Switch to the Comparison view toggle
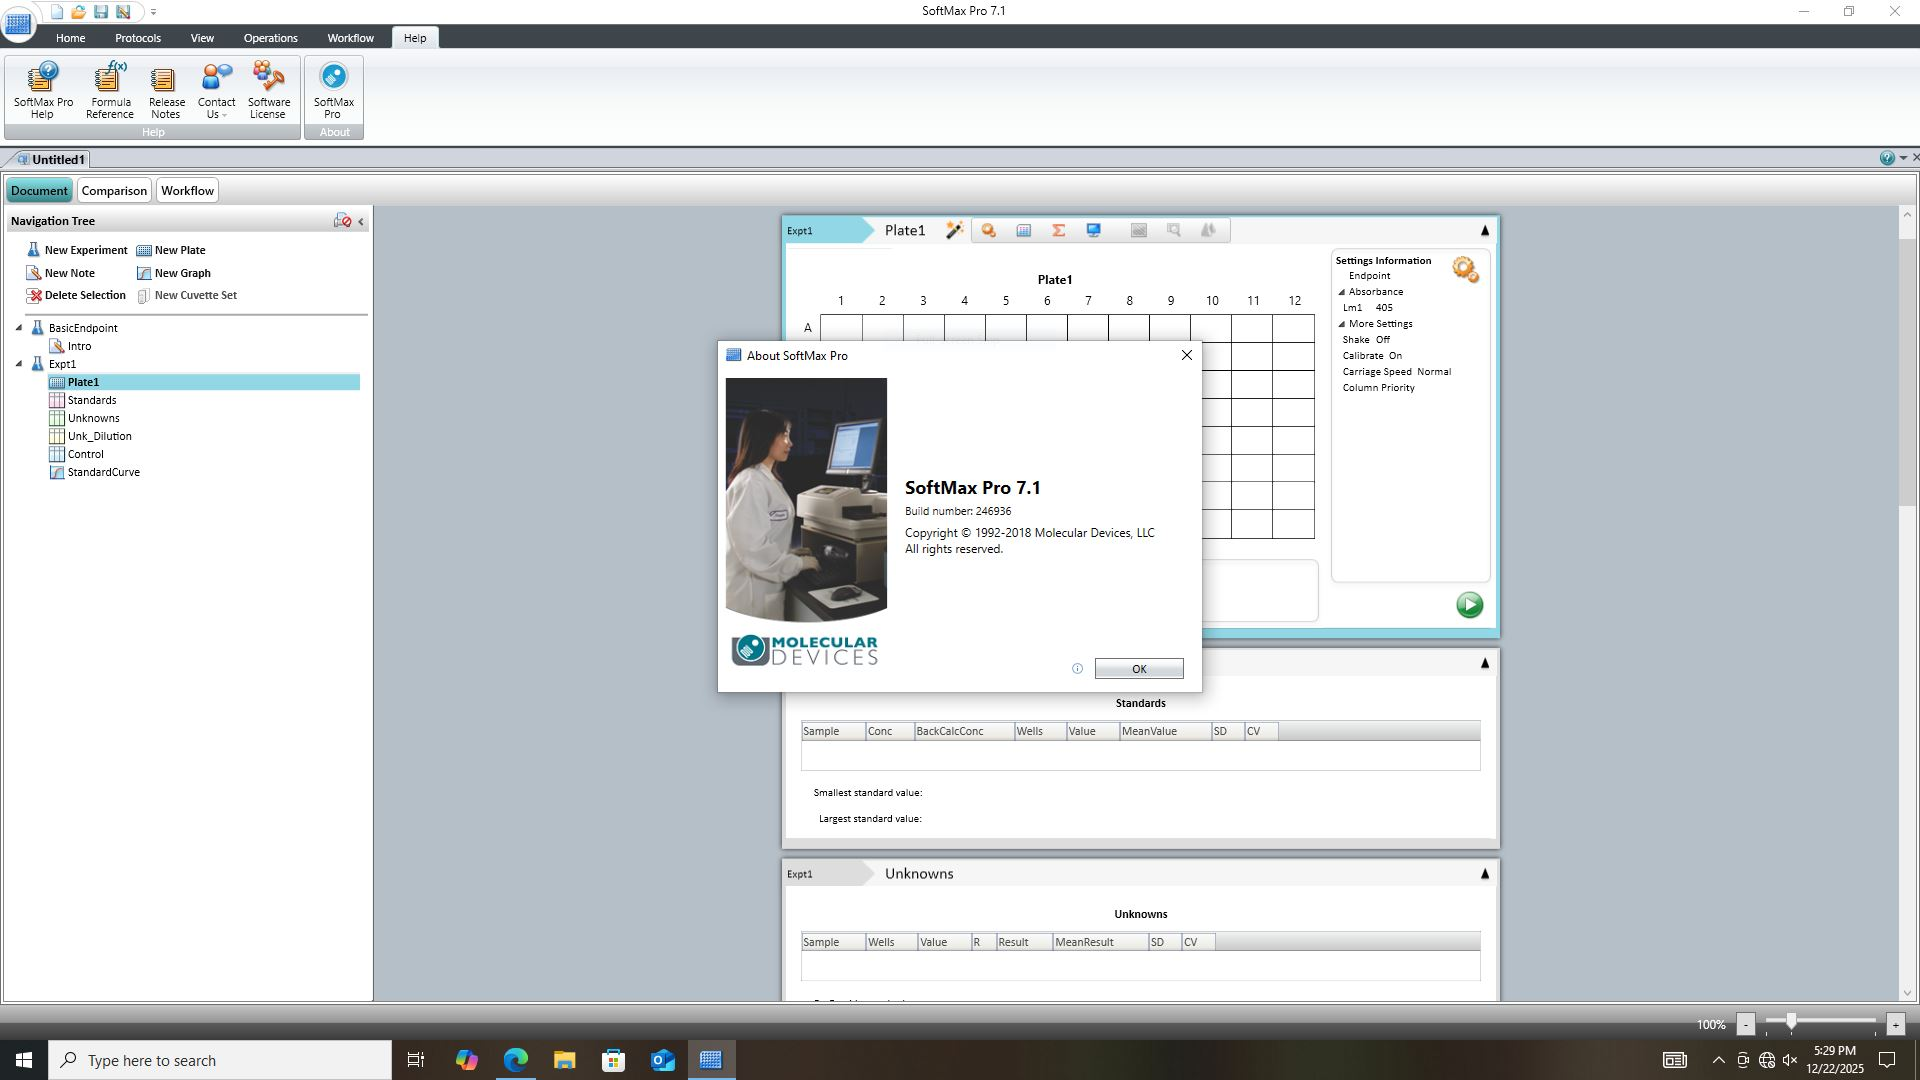Image resolution: width=1920 pixels, height=1080 pixels. [x=114, y=191]
